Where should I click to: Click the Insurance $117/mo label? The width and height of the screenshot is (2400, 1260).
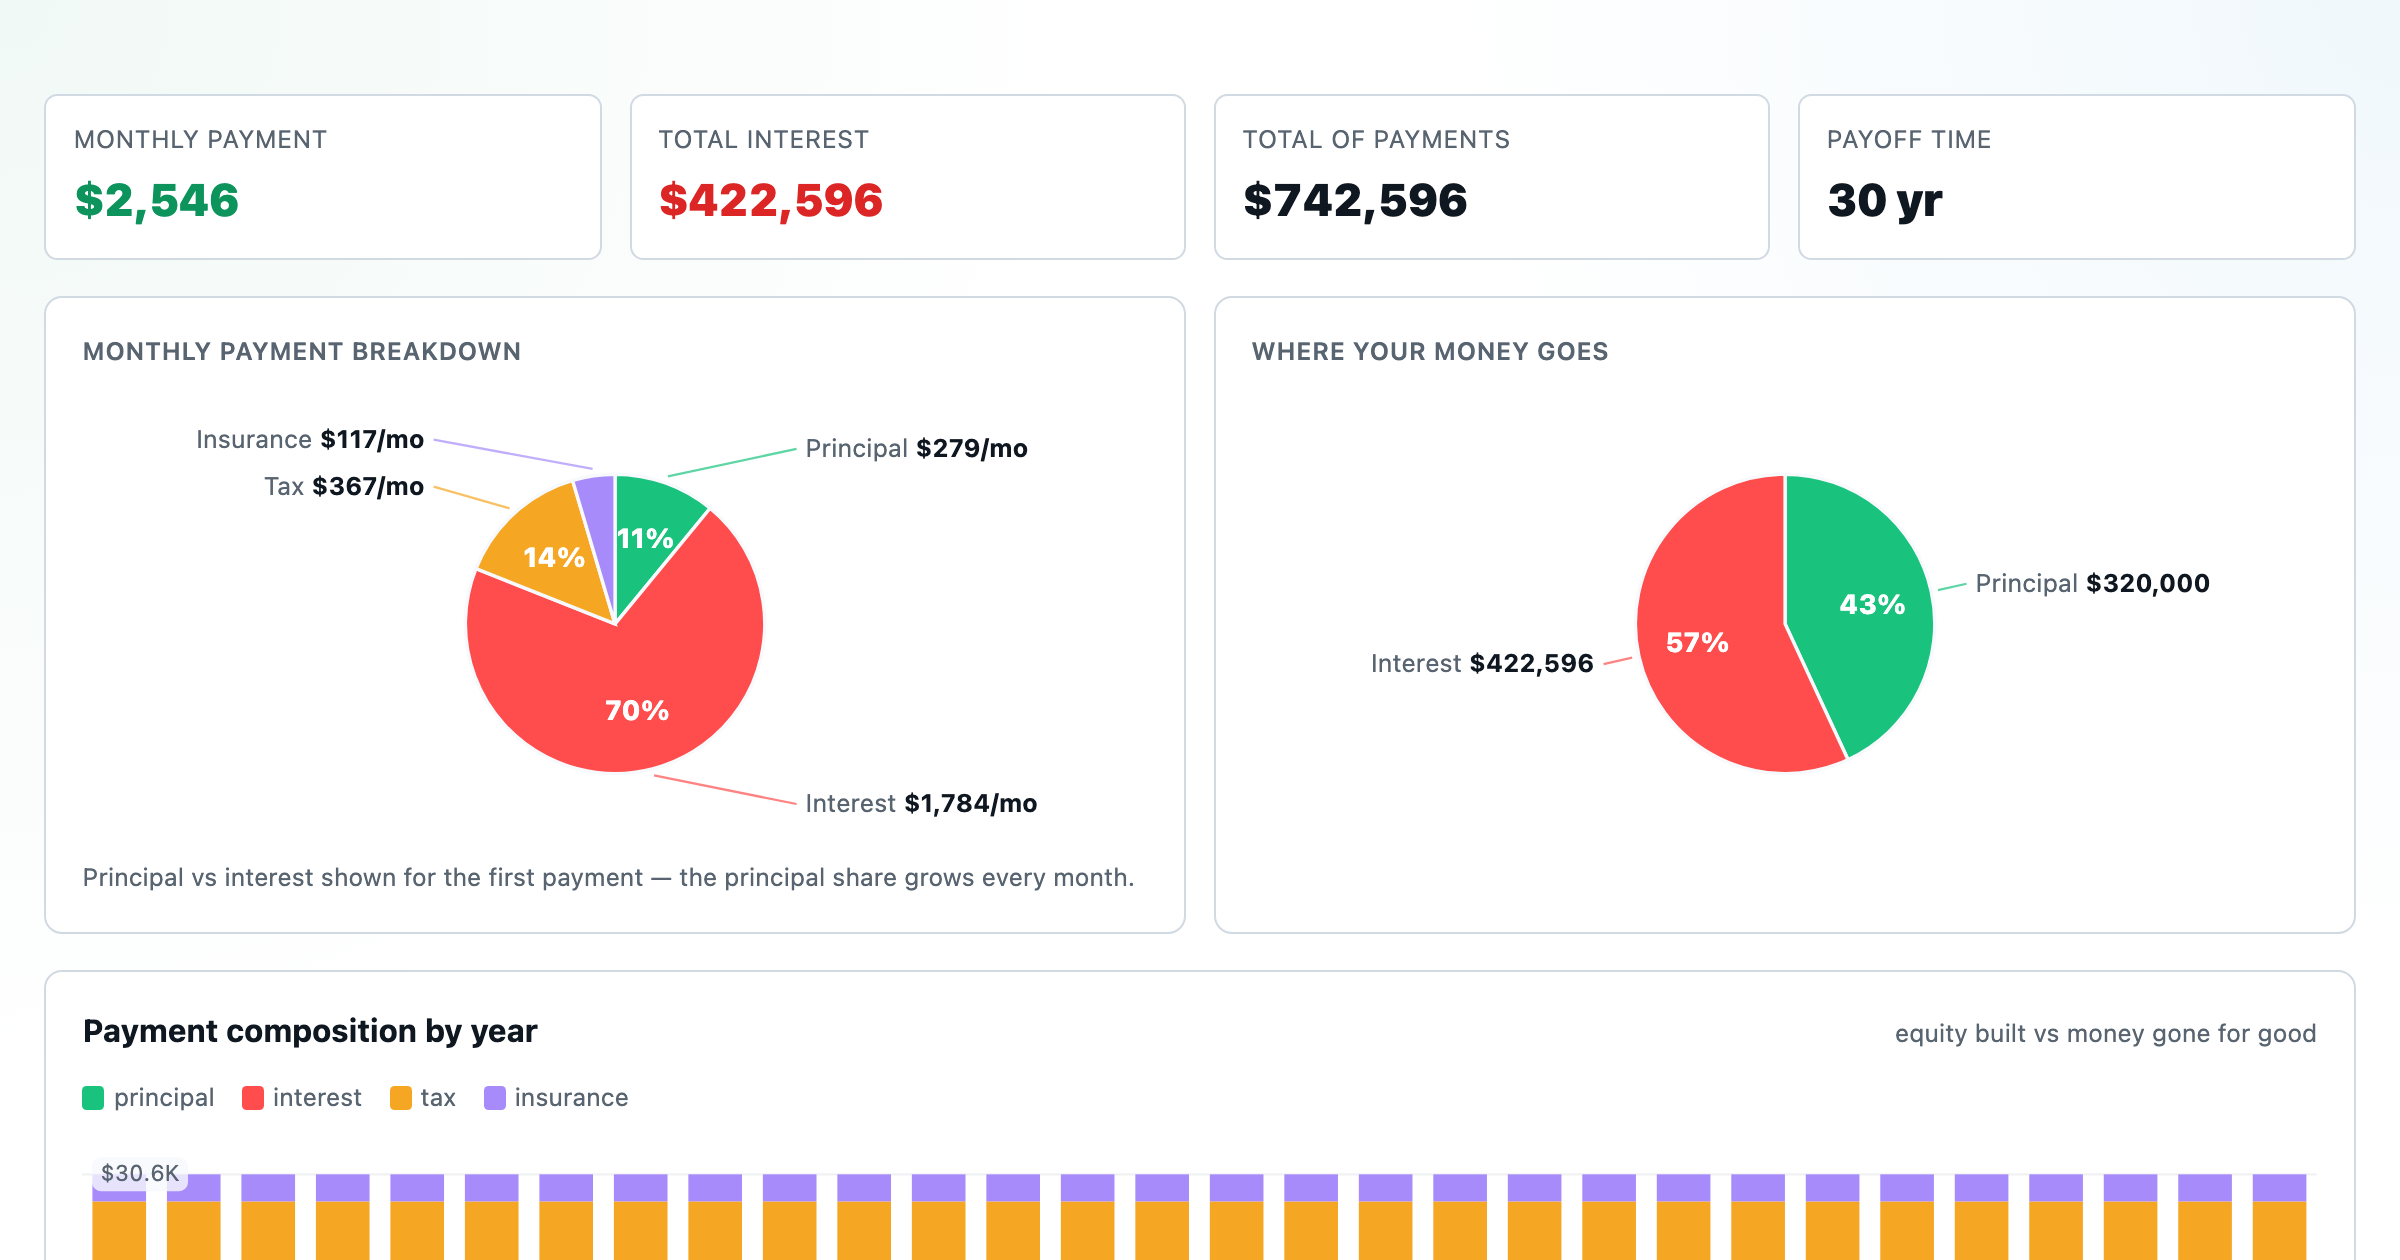click(310, 440)
